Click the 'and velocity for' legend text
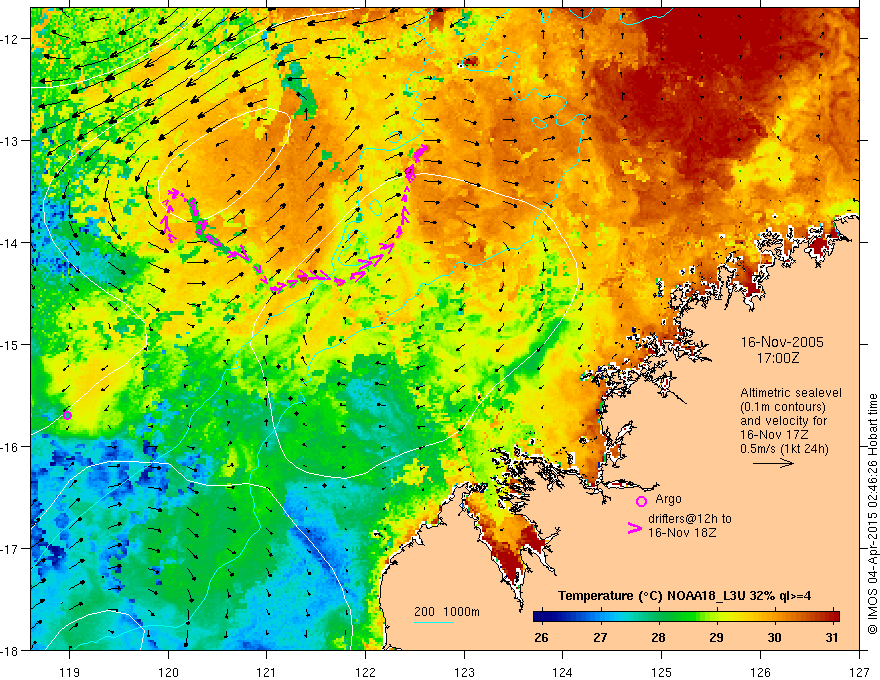Screen dimensions: 880x680 [783, 421]
